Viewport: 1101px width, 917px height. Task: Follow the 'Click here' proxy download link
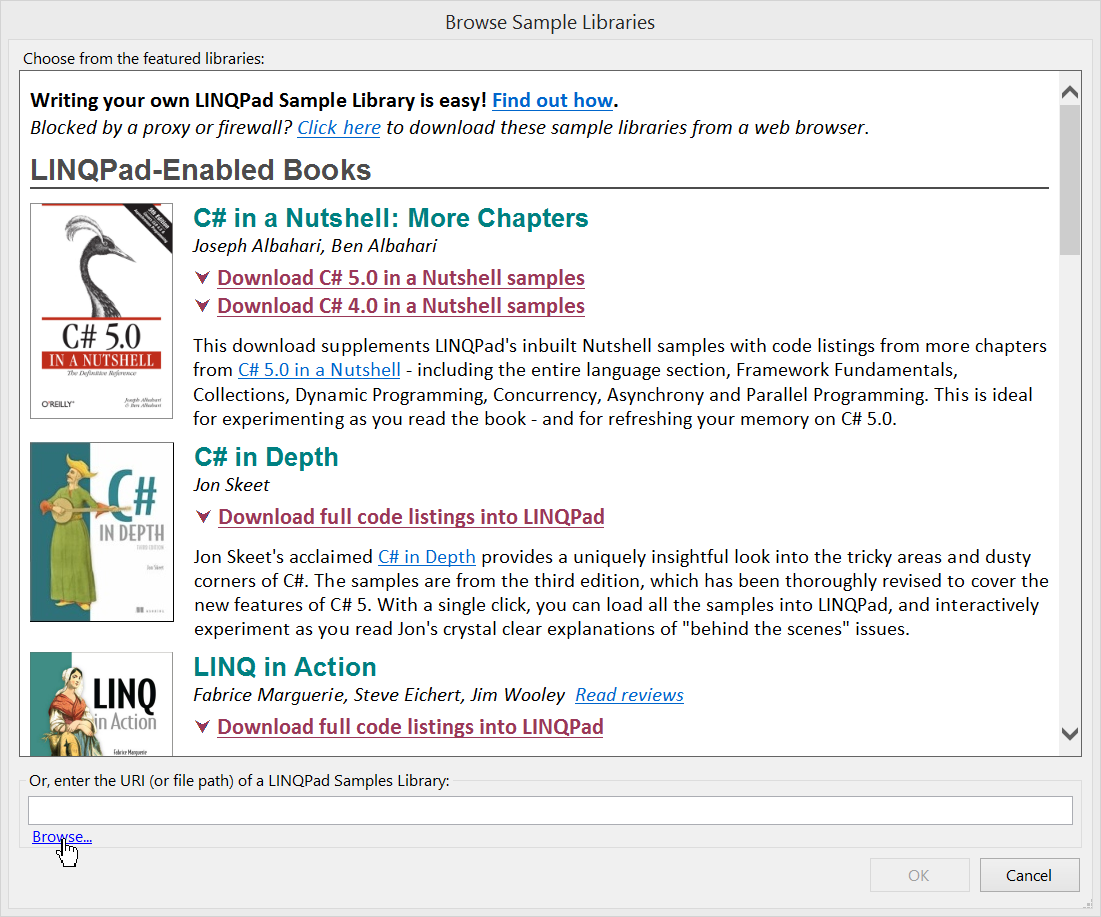[338, 128]
